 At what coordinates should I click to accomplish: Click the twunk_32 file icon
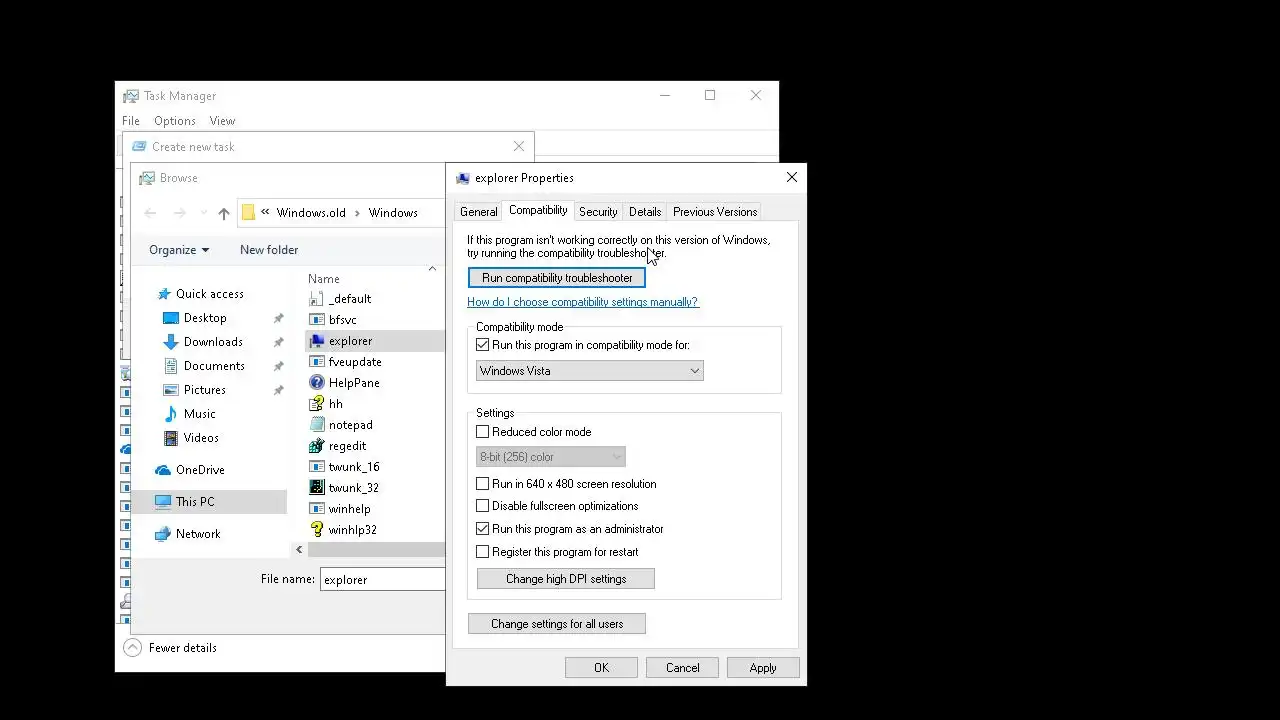point(317,488)
